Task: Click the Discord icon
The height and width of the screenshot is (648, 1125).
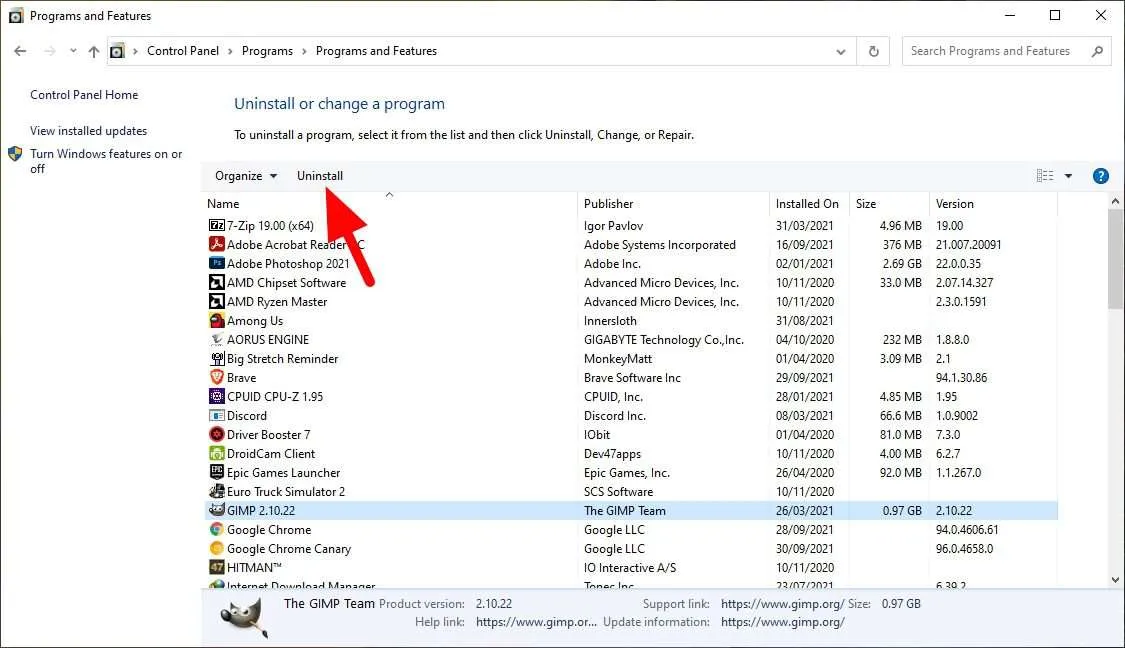Action: [216, 415]
